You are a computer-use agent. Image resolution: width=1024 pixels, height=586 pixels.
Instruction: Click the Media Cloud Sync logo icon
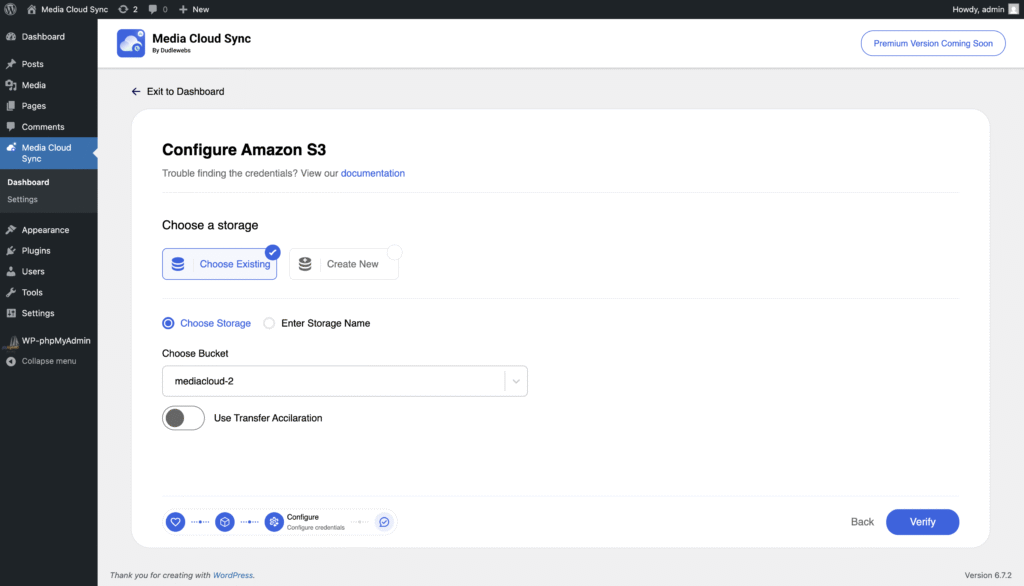pos(131,43)
